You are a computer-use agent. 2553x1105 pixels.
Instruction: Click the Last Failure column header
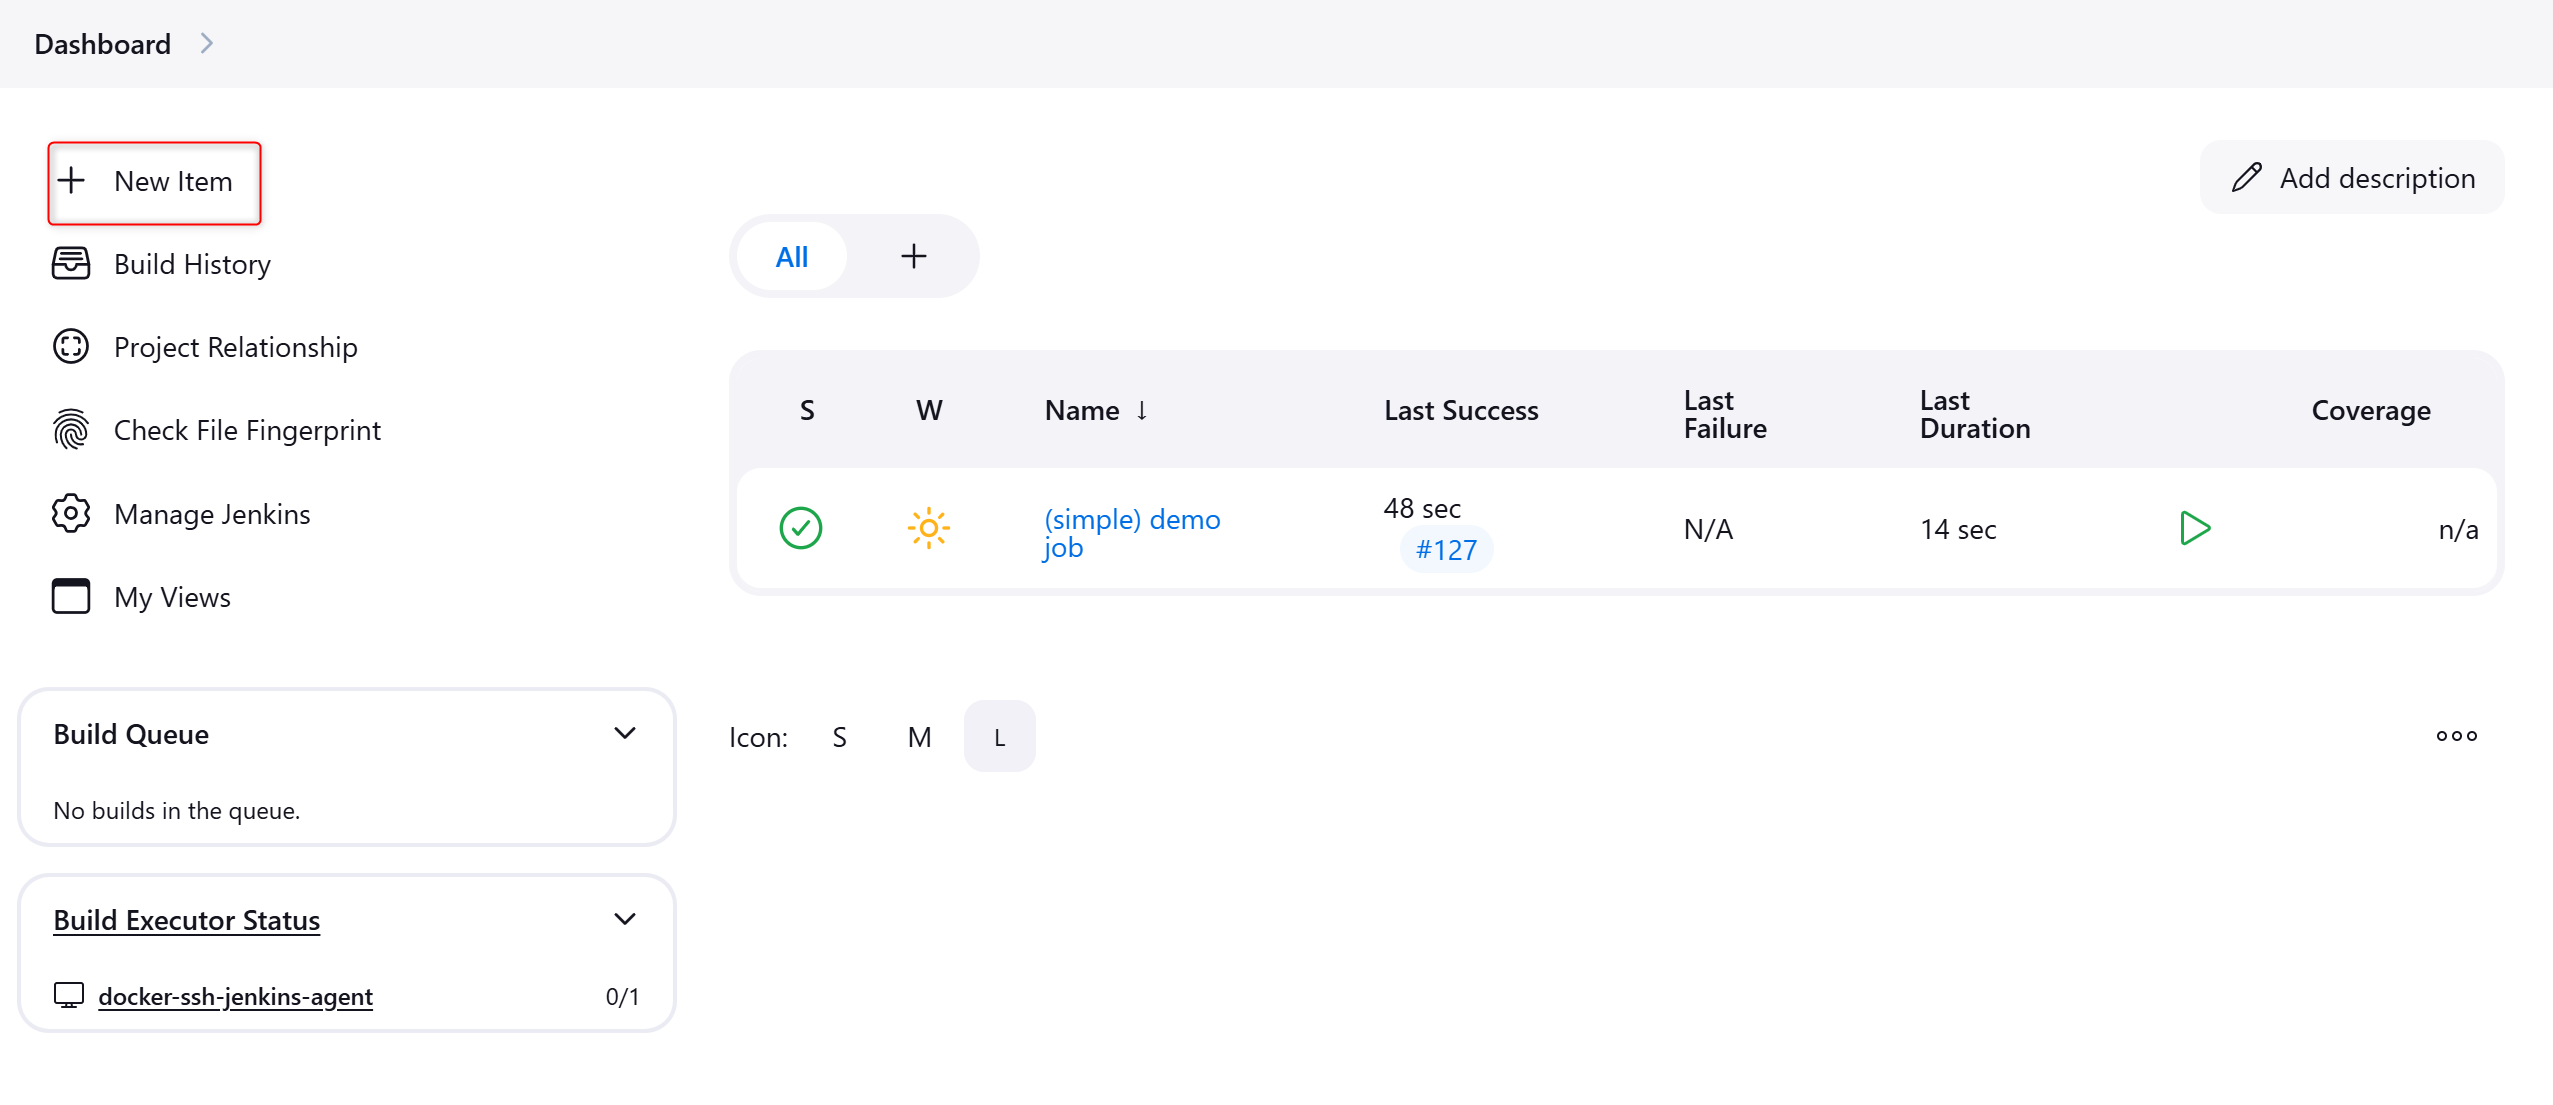[x=1725, y=414]
